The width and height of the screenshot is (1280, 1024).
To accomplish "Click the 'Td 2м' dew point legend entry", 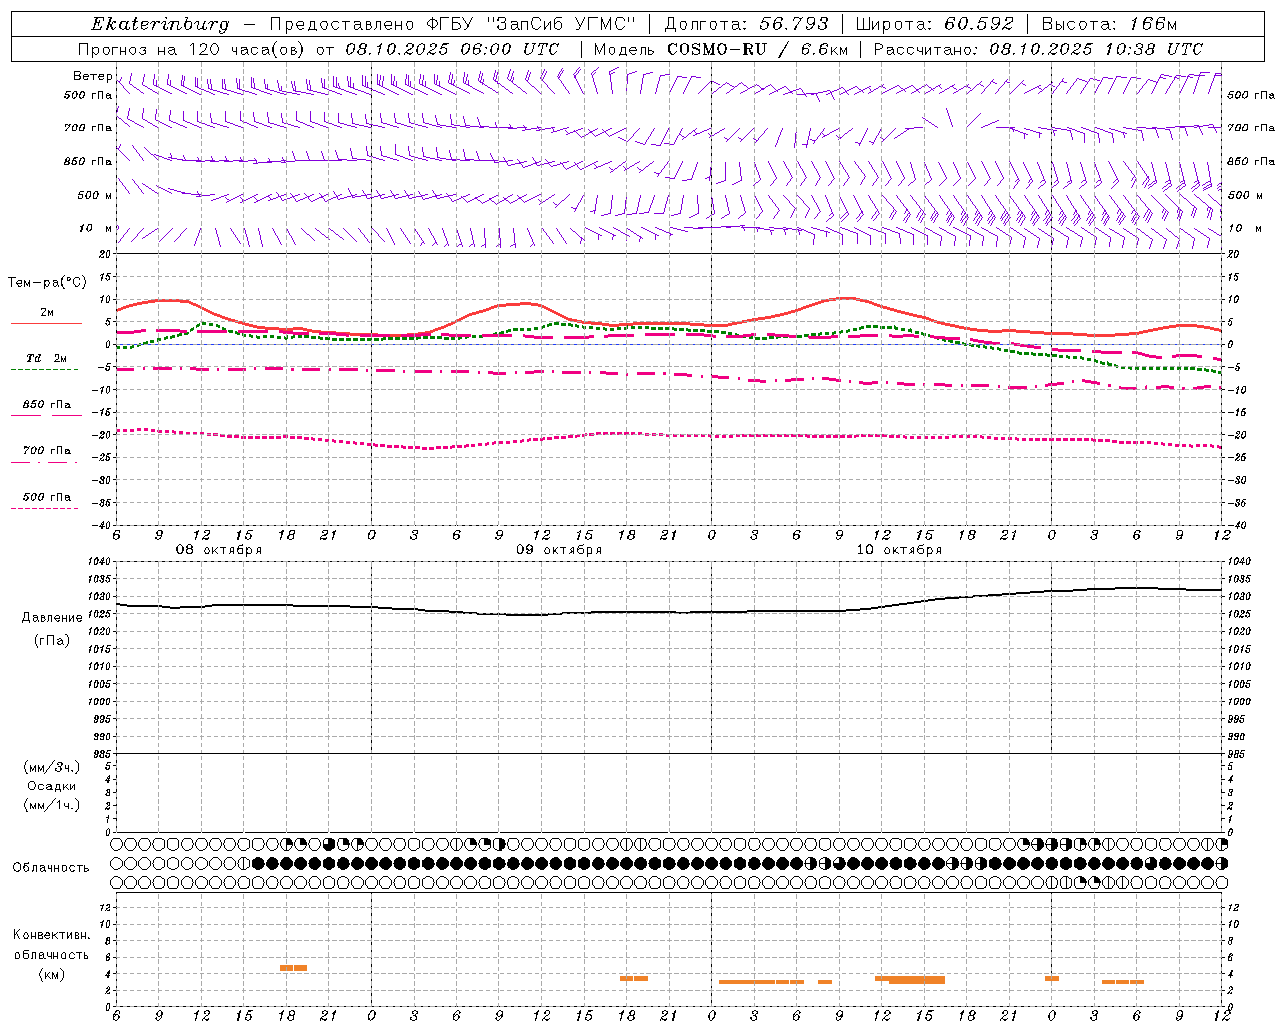I will (x=46, y=362).
